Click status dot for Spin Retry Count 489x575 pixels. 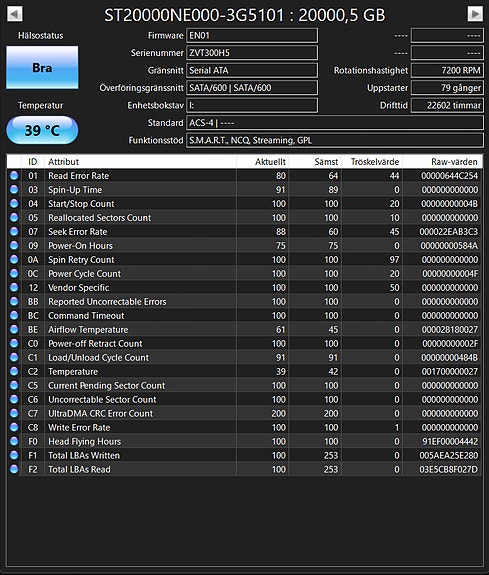(14, 260)
